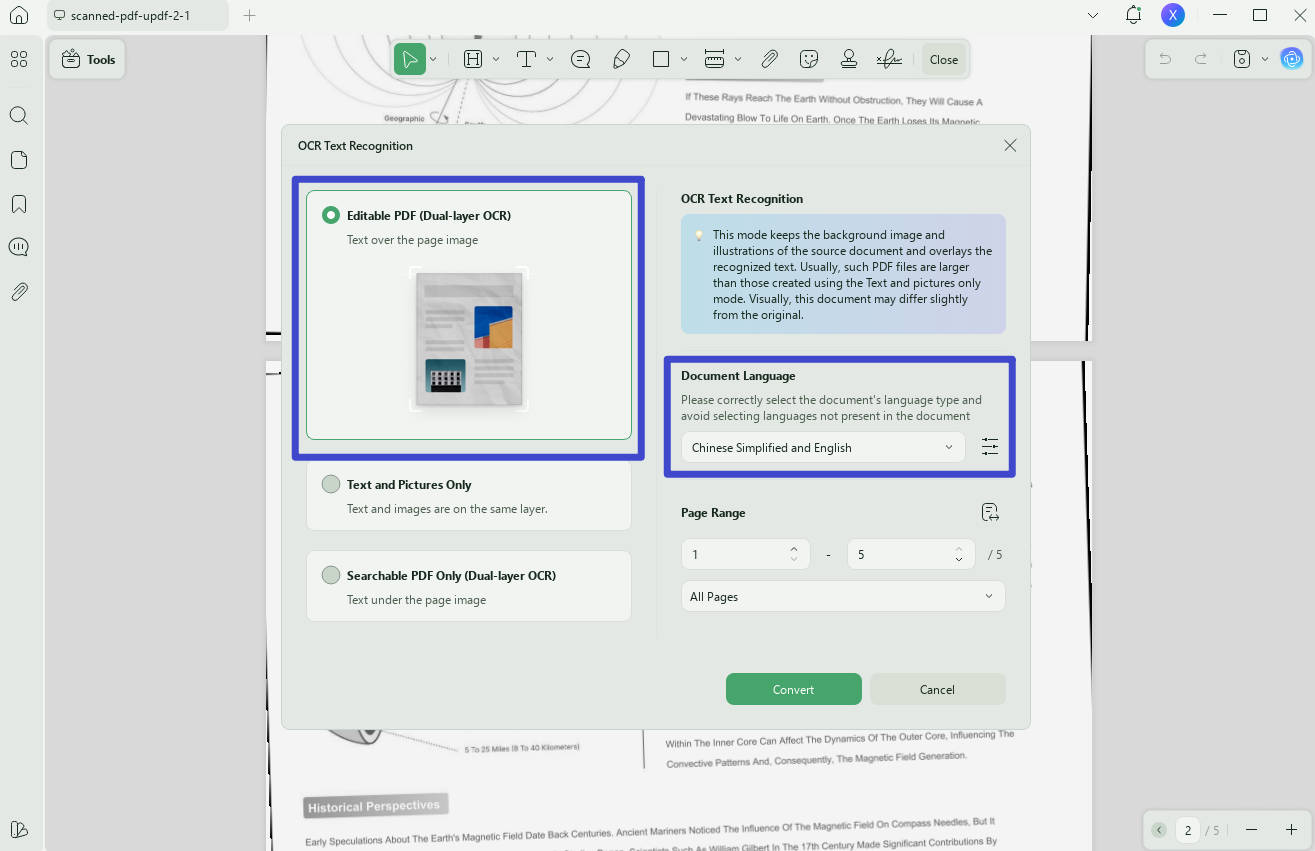Expand the highlight tool dropdown arrow
Screen dimensions: 1315x851
click(496, 59)
